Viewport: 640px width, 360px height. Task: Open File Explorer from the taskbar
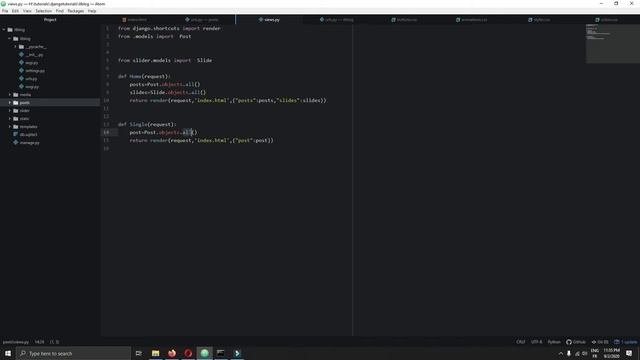click(156, 353)
